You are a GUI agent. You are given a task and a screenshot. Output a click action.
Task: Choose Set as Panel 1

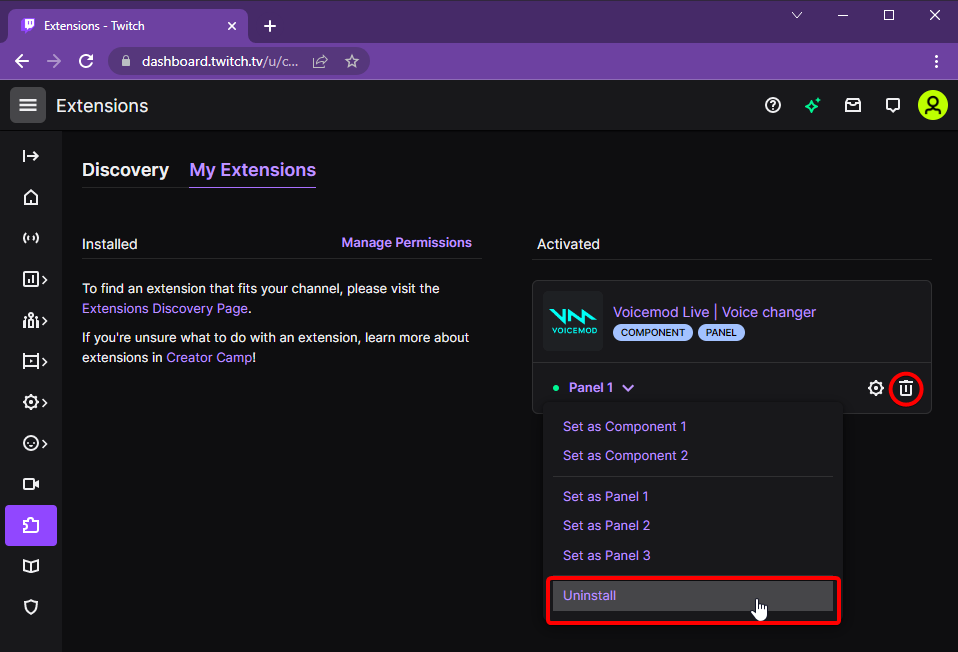point(605,496)
